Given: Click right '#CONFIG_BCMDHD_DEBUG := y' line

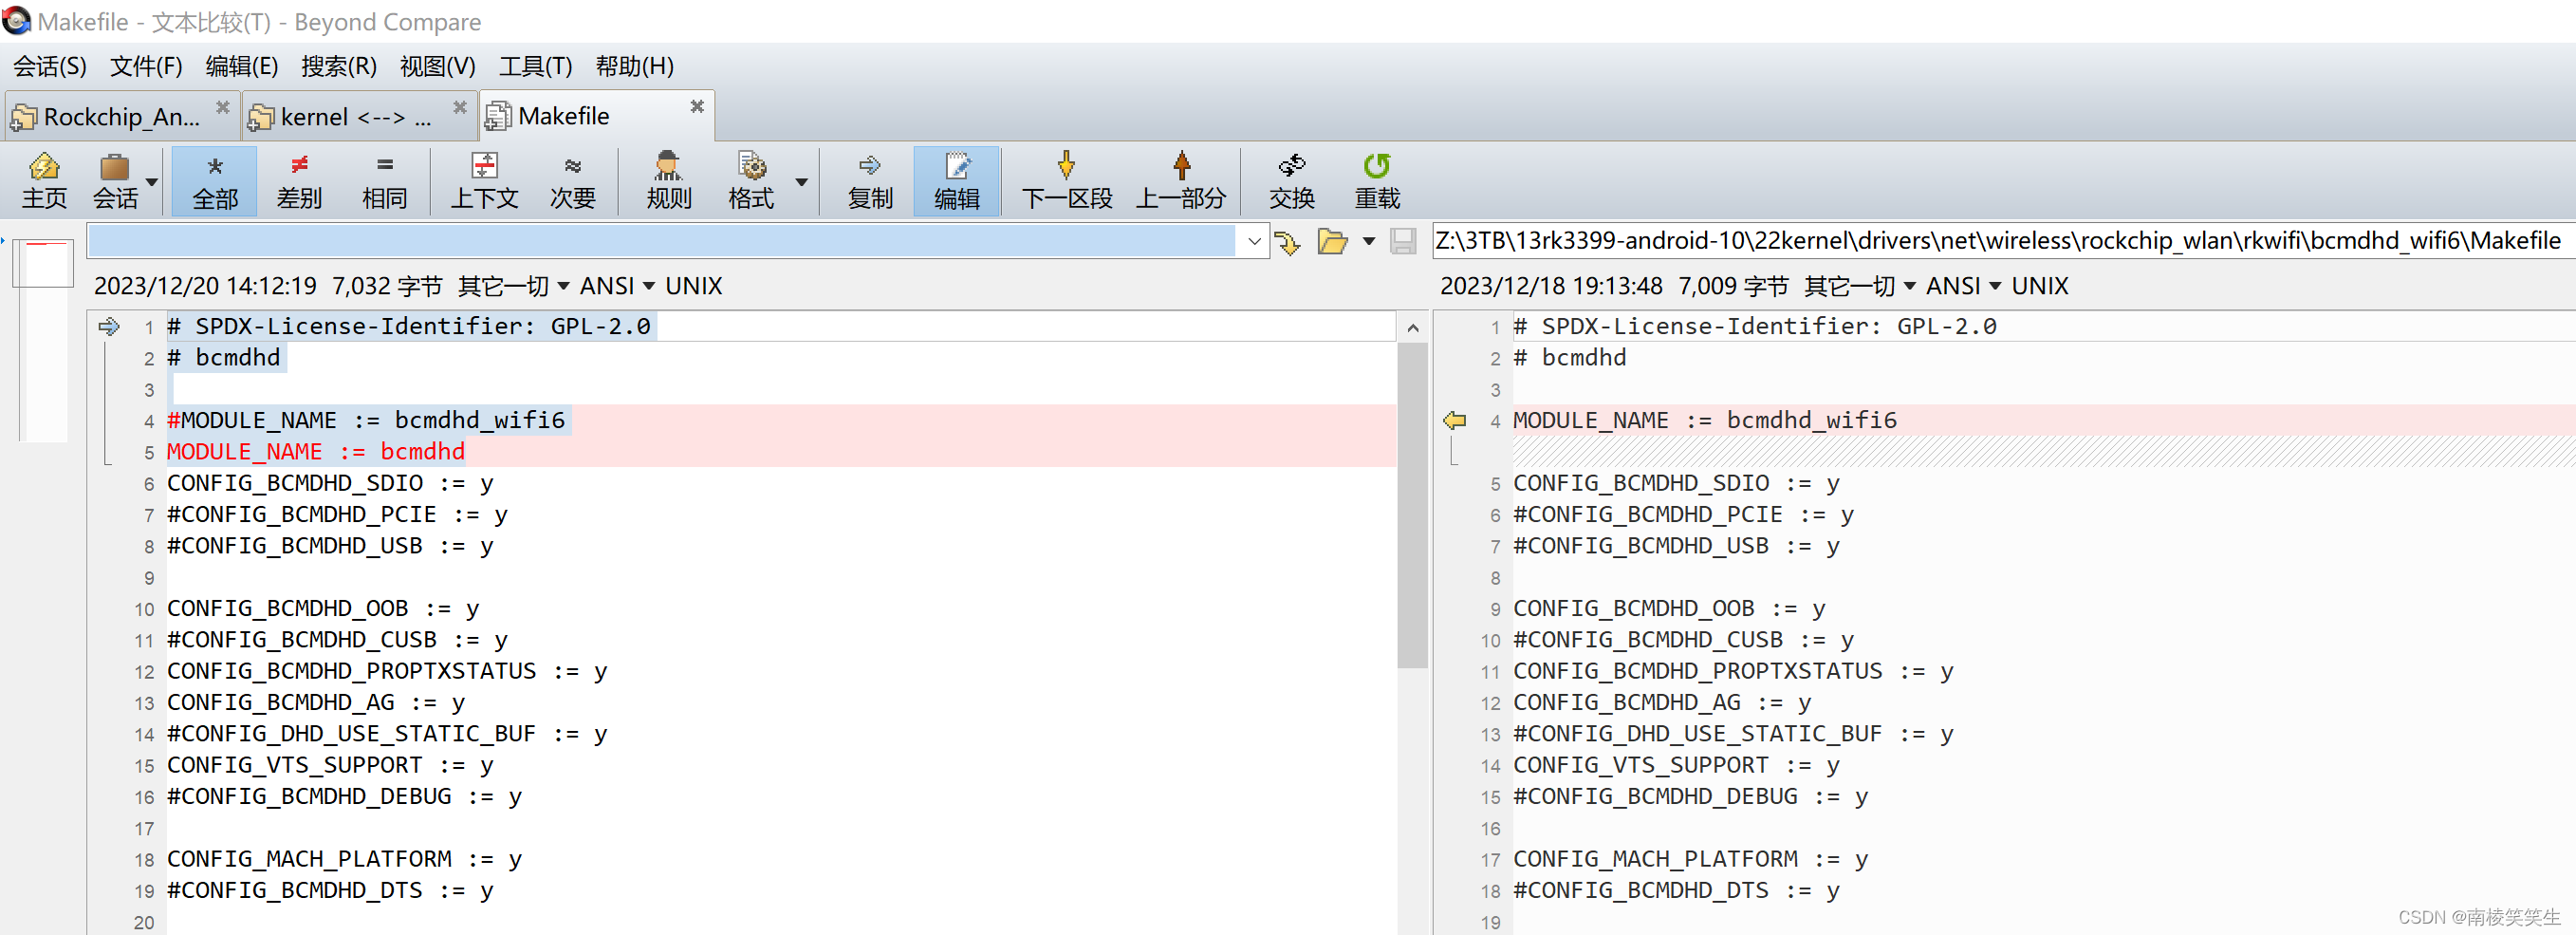Looking at the screenshot, I should [x=1690, y=796].
